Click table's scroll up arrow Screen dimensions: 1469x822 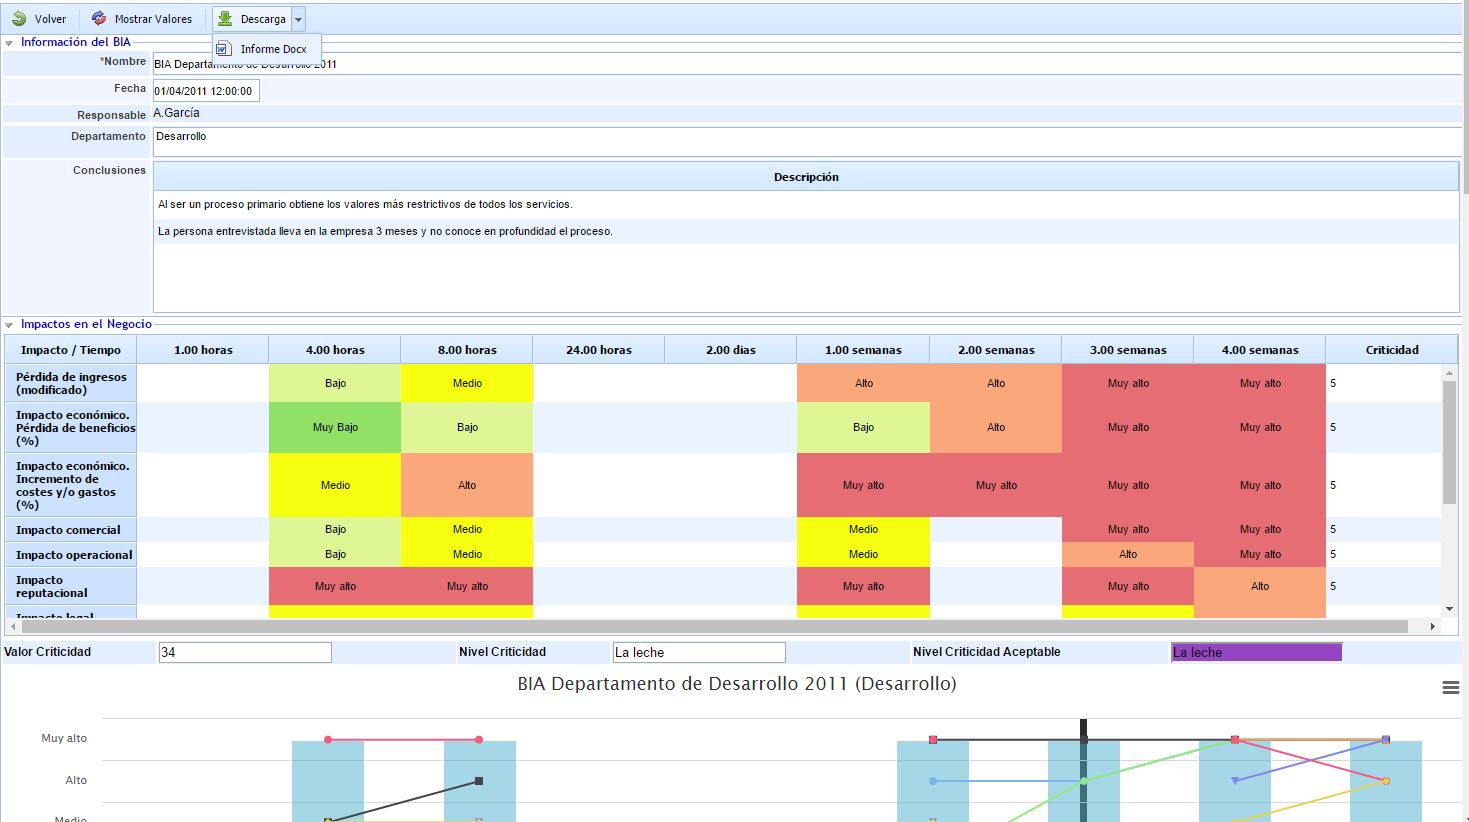(x=1449, y=373)
